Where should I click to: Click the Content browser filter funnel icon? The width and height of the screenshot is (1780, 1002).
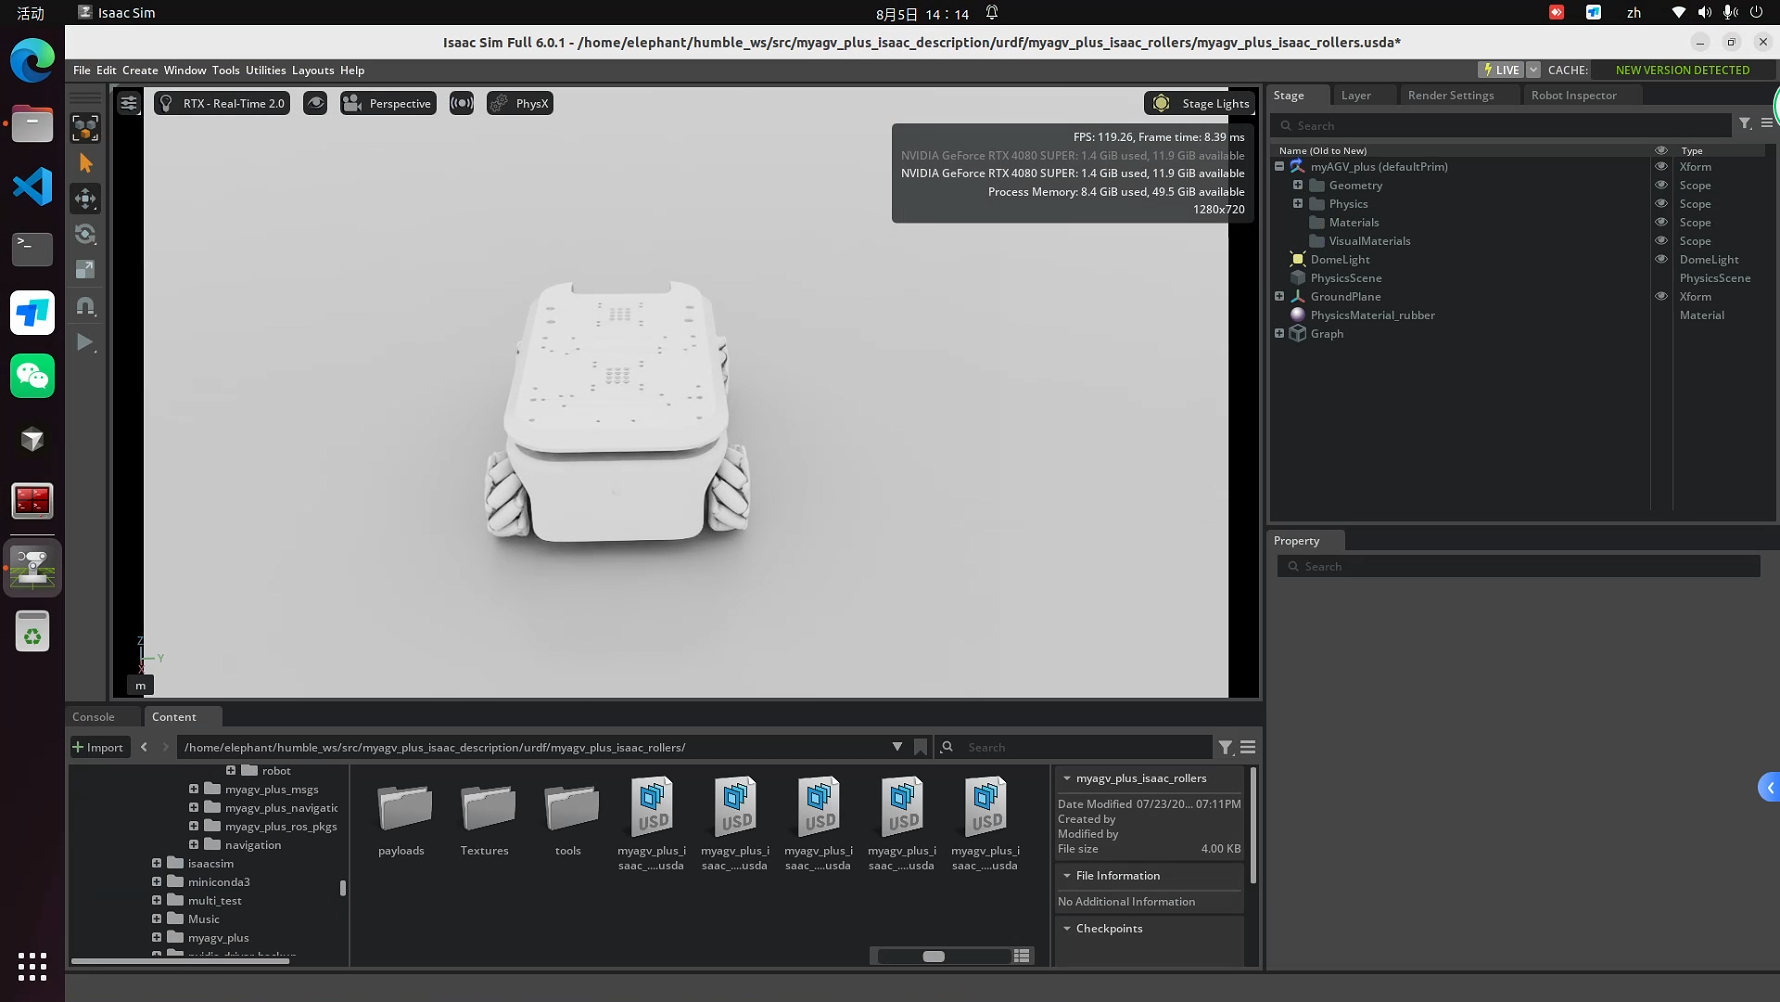1226,747
